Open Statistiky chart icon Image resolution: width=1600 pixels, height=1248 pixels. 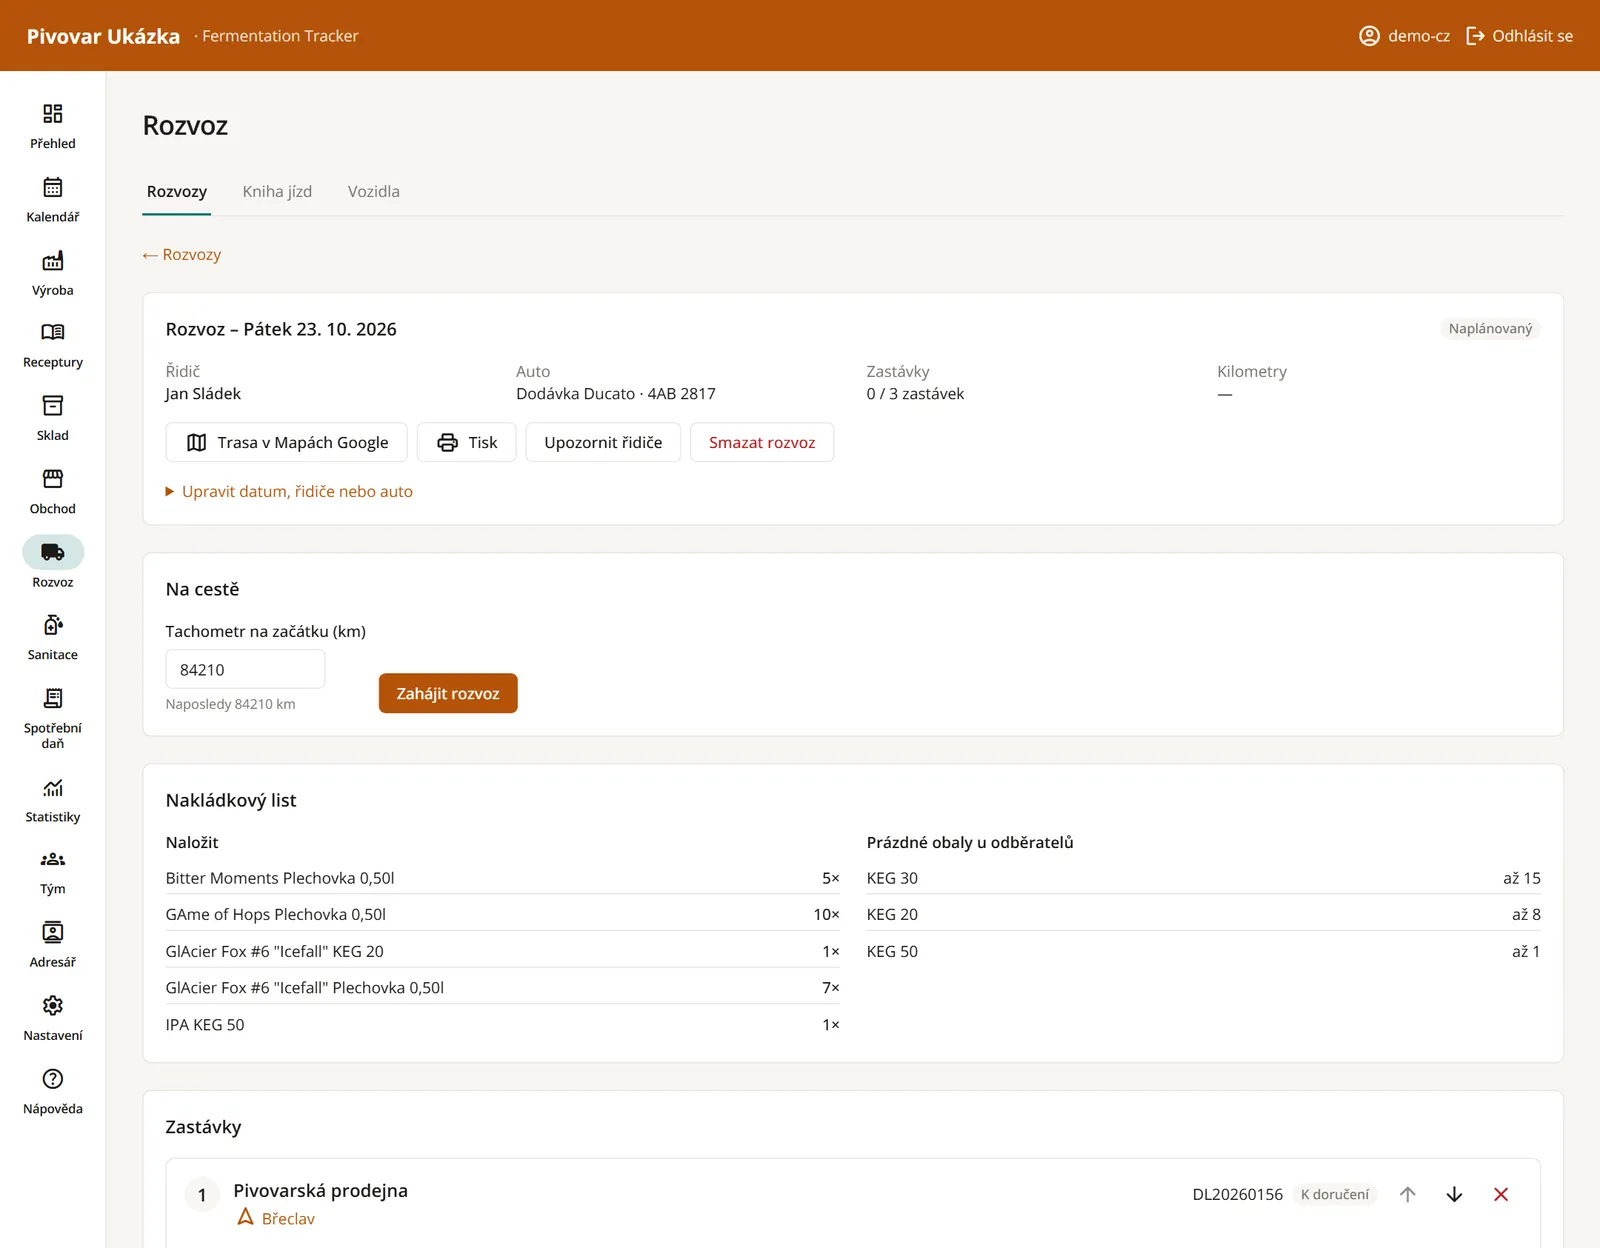click(x=53, y=787)
